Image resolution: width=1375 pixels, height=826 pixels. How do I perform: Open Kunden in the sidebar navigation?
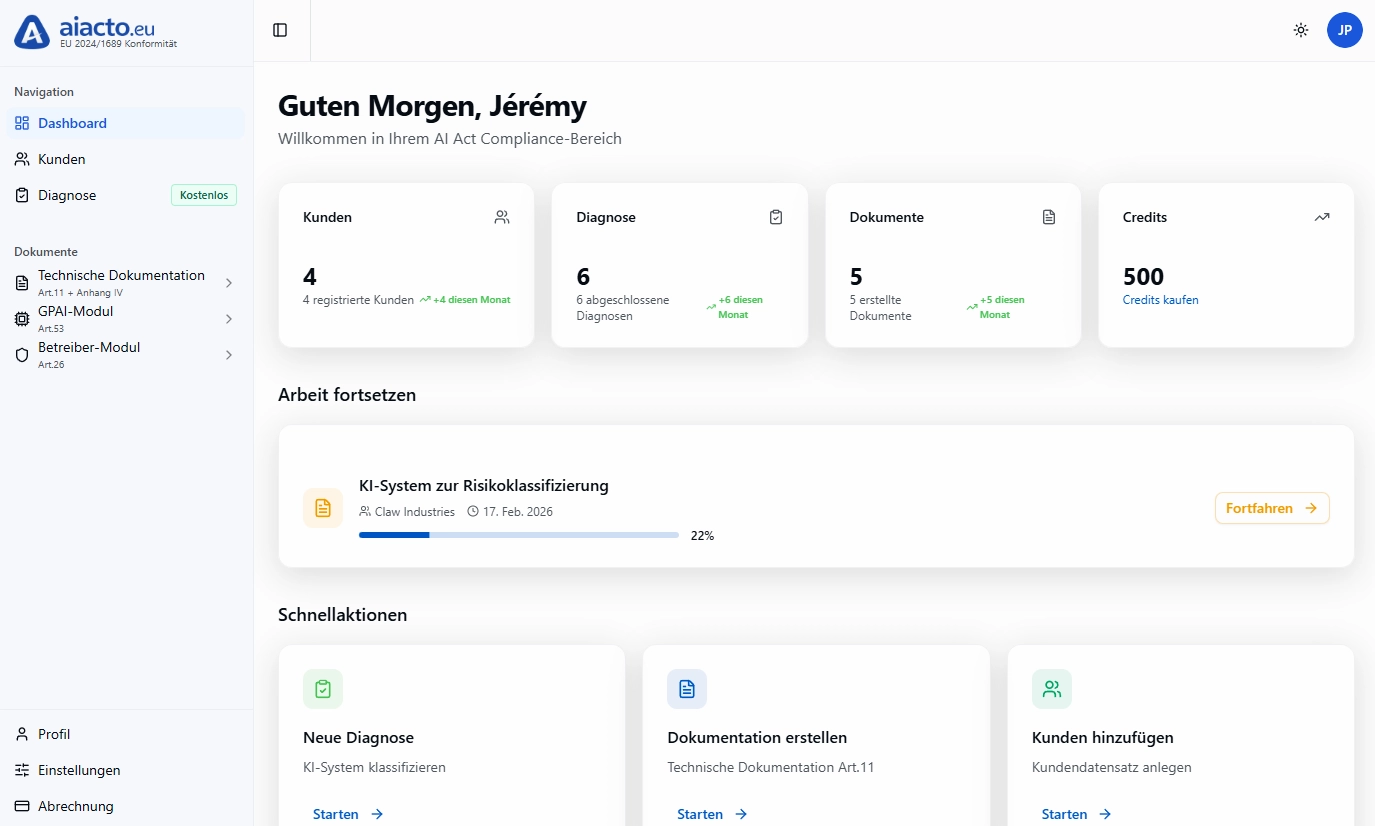[x=62, y=159]
